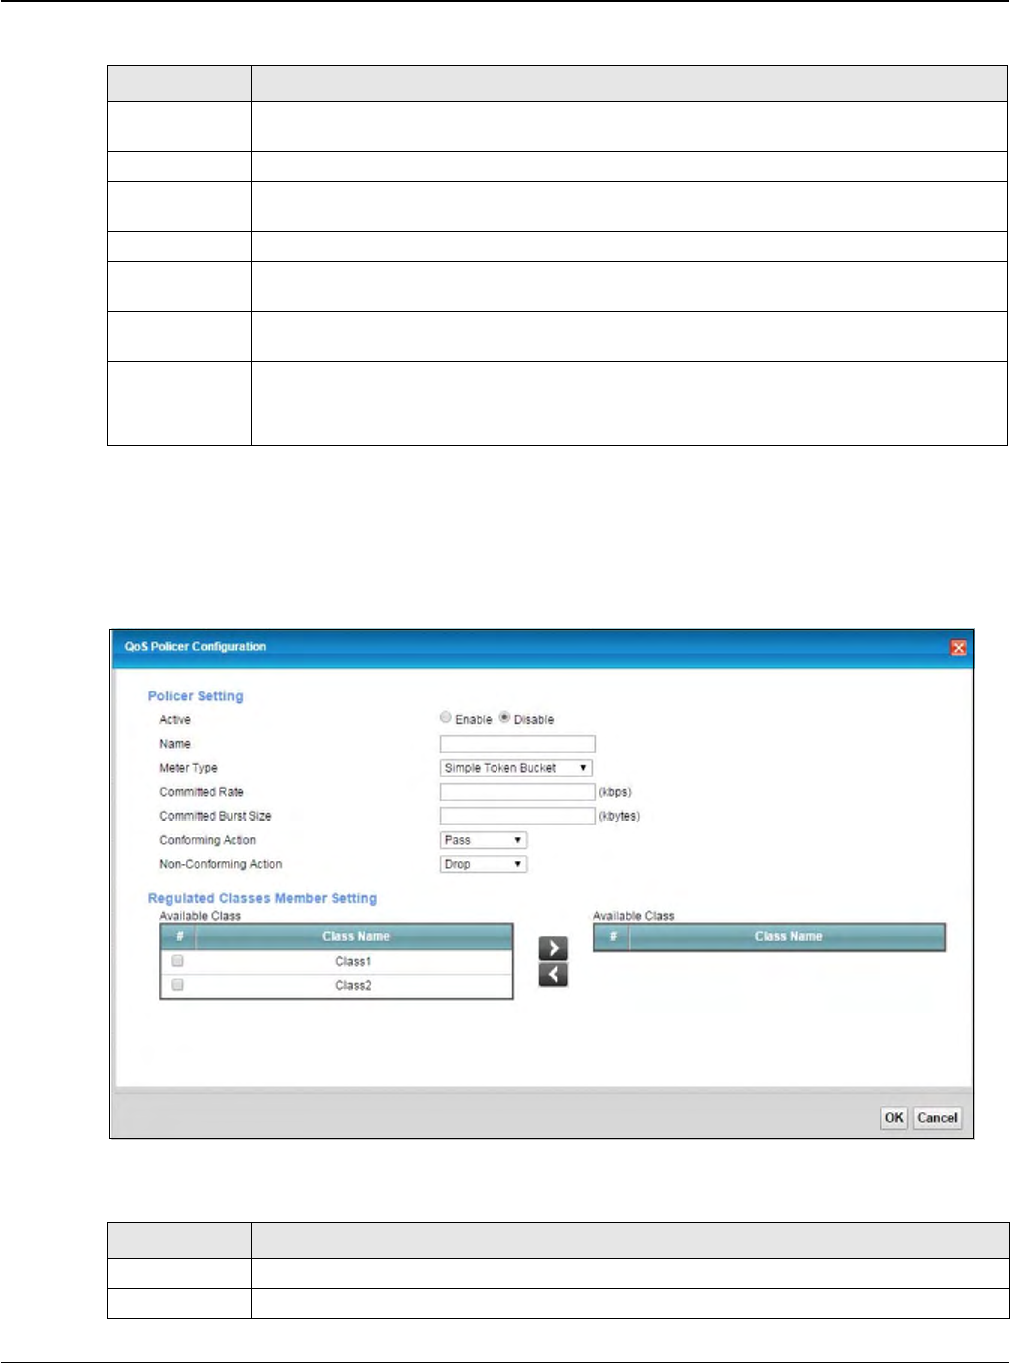The width and height of the screenshot is (1010, 1363).
Task: Click the Class Name header in right table
Action: [788, 937]
